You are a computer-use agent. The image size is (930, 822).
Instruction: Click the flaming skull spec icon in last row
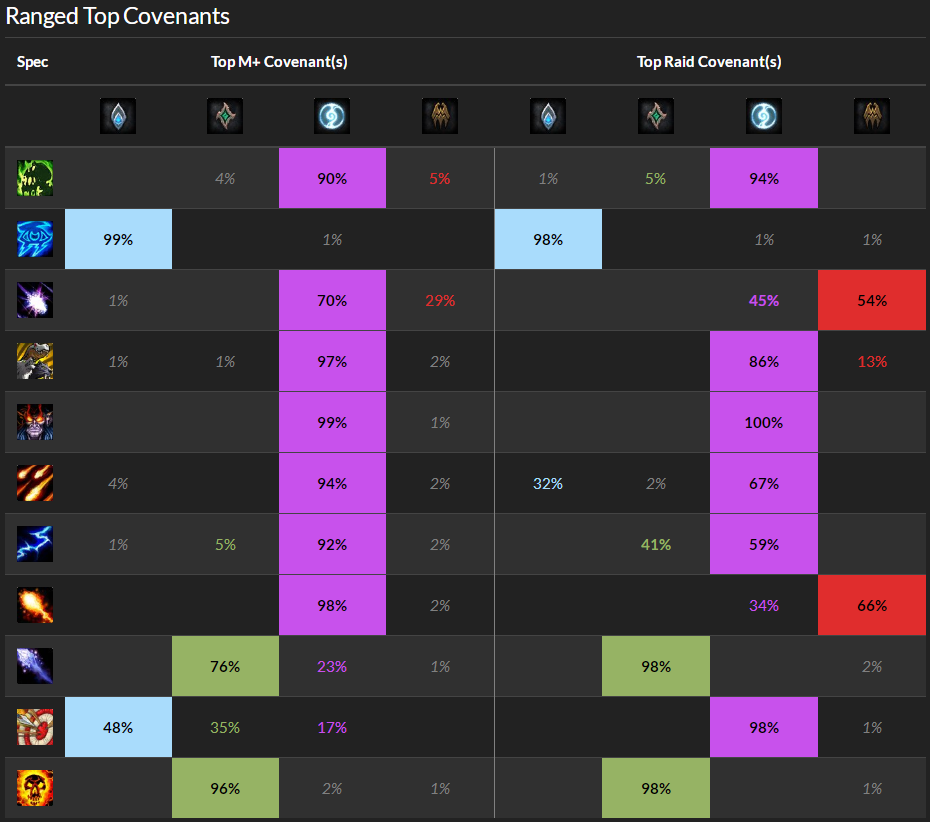coord(35,788)
